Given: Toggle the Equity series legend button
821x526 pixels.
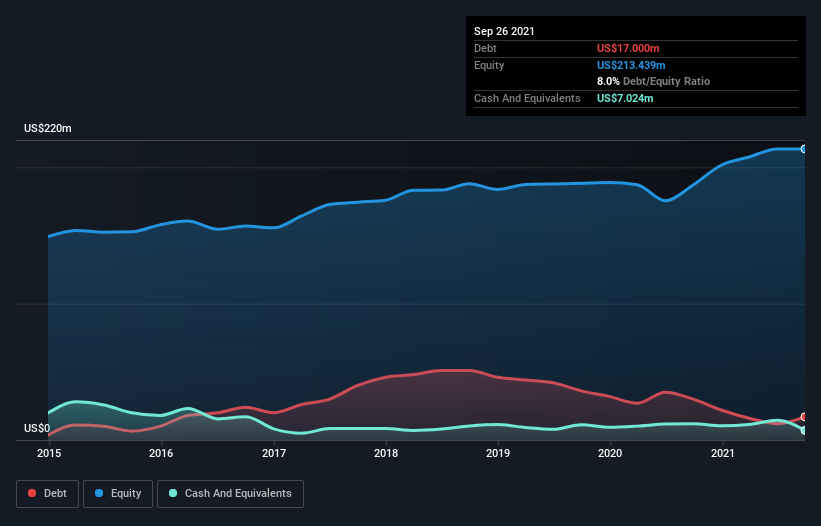Looking at the screenshot, I should [118, 494].
